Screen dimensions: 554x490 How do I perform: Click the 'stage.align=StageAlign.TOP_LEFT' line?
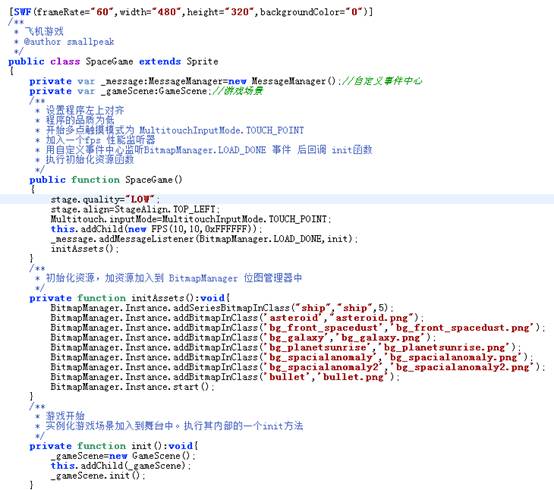(135, 209)
